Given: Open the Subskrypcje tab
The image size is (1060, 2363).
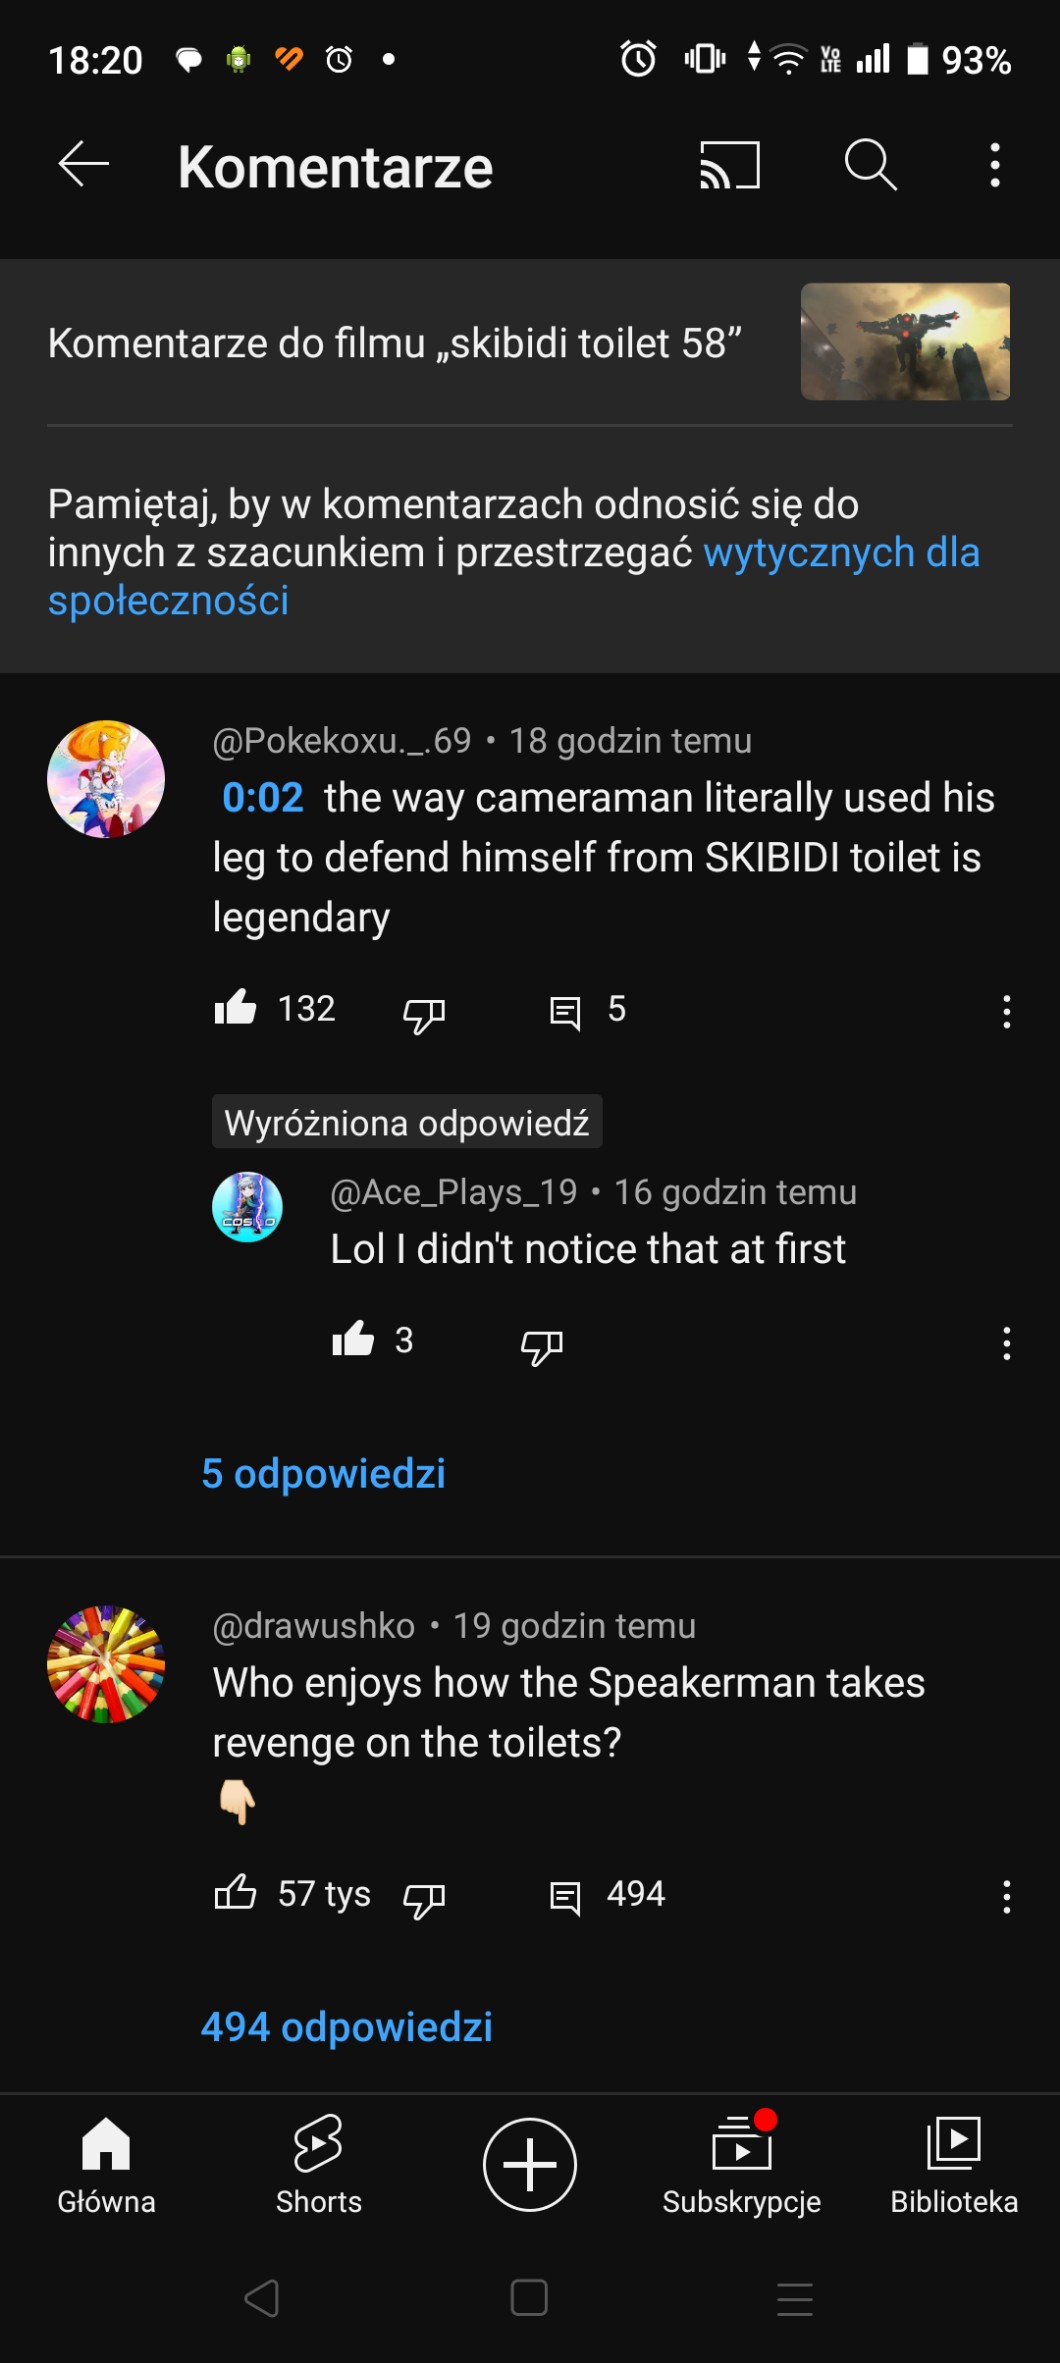Looking at the screenshot, I should coord(741,2164).
